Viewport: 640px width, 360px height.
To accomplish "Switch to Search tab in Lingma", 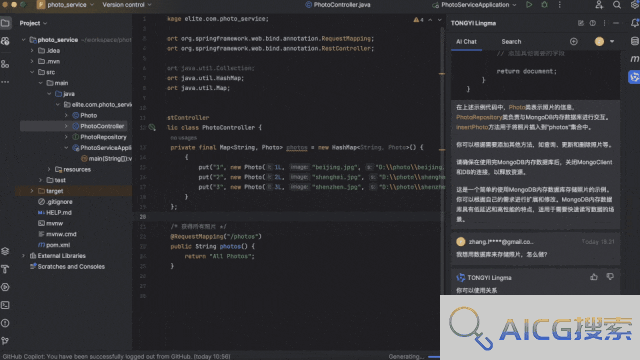I will pyautogui.click(x=511, y=42).
